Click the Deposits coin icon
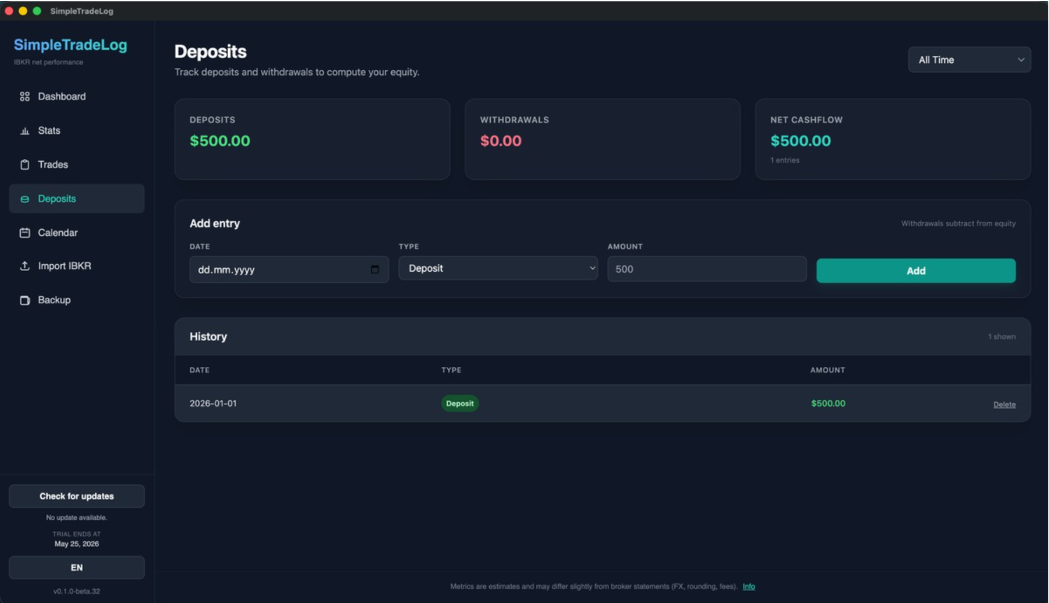Viewport: 1049px width, 603px height. 25,199
